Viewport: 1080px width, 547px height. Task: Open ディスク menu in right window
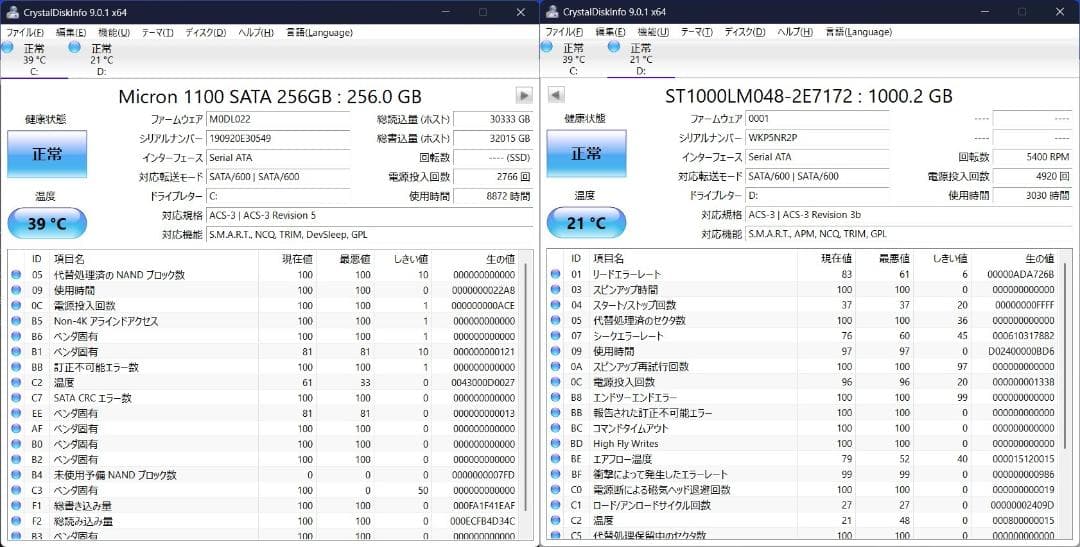pos(745,32)
